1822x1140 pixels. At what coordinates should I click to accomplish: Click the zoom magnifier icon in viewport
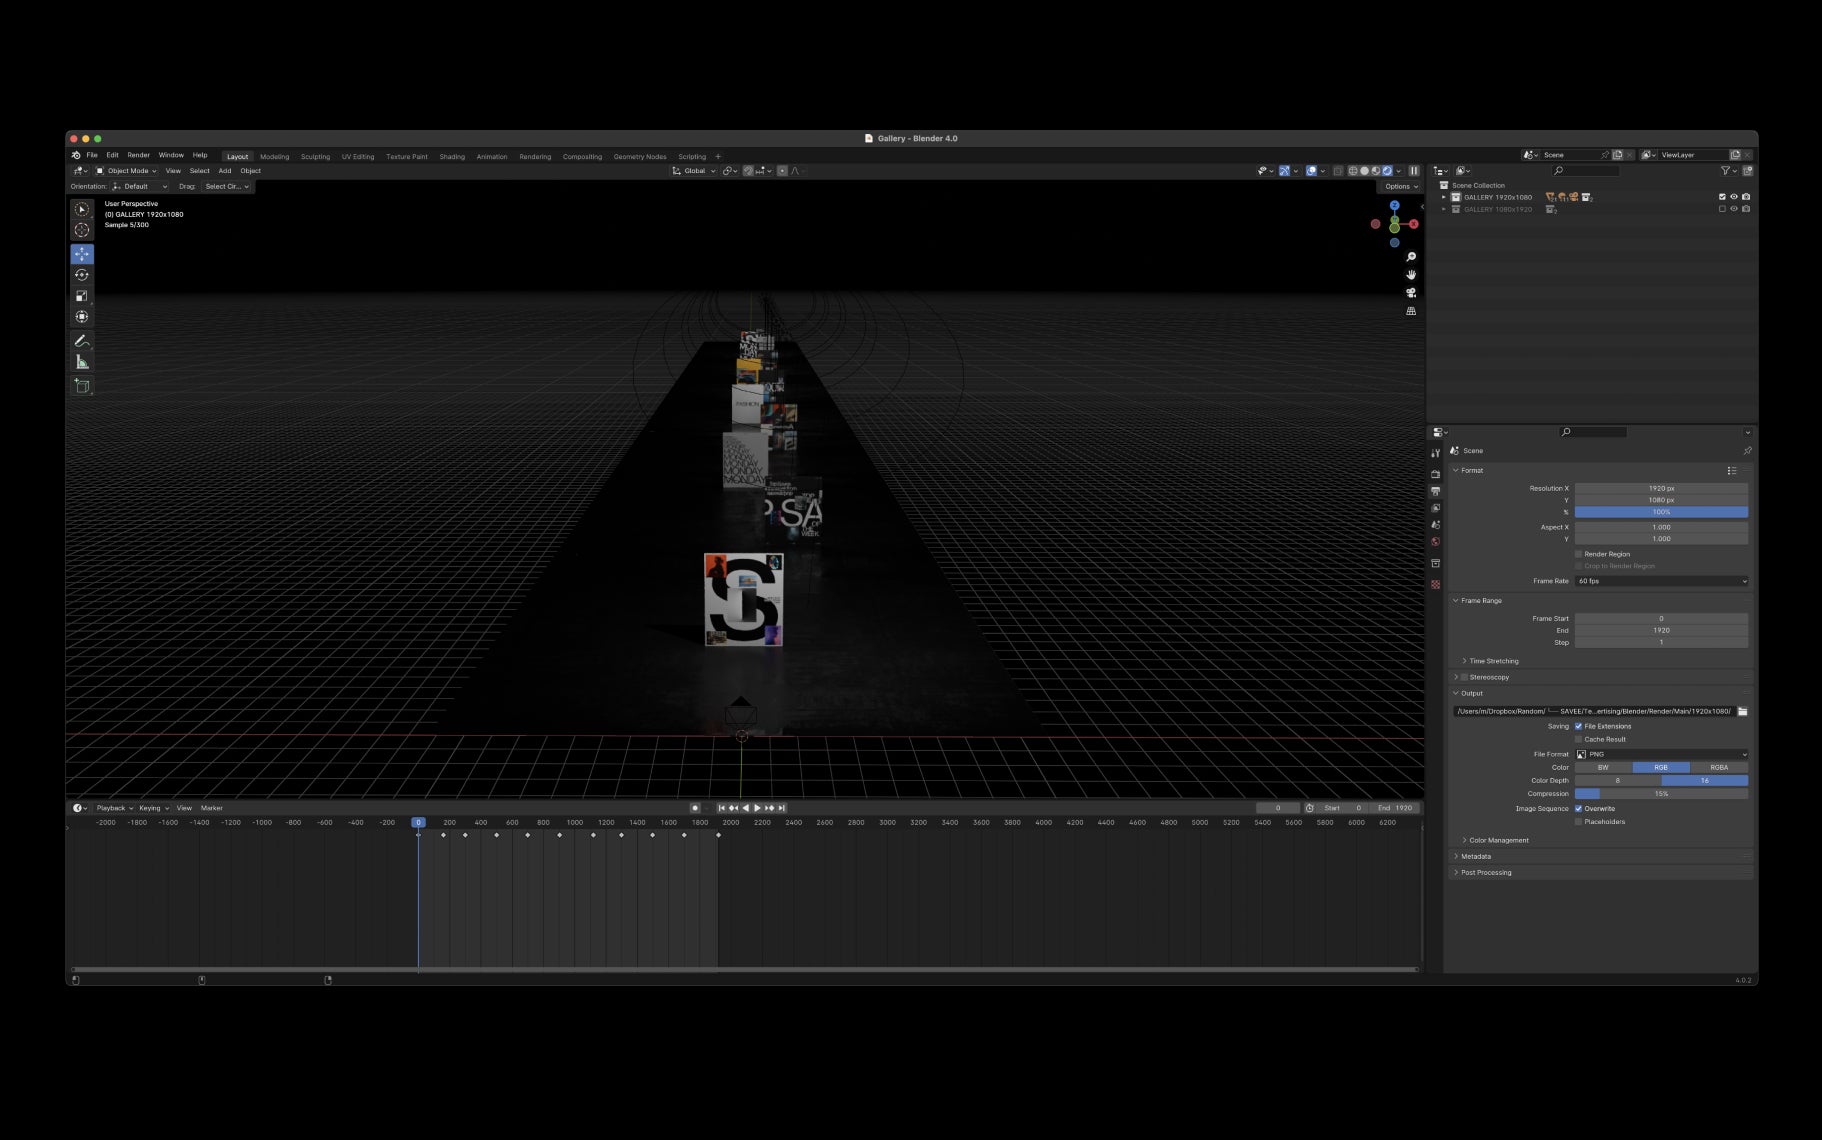[1411, 257]
